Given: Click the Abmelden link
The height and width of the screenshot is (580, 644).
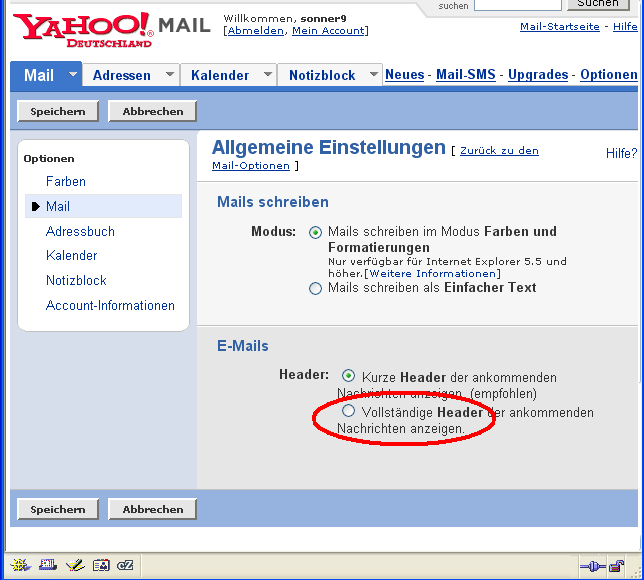Looking at the screenshot, I should tap(255, 31).
